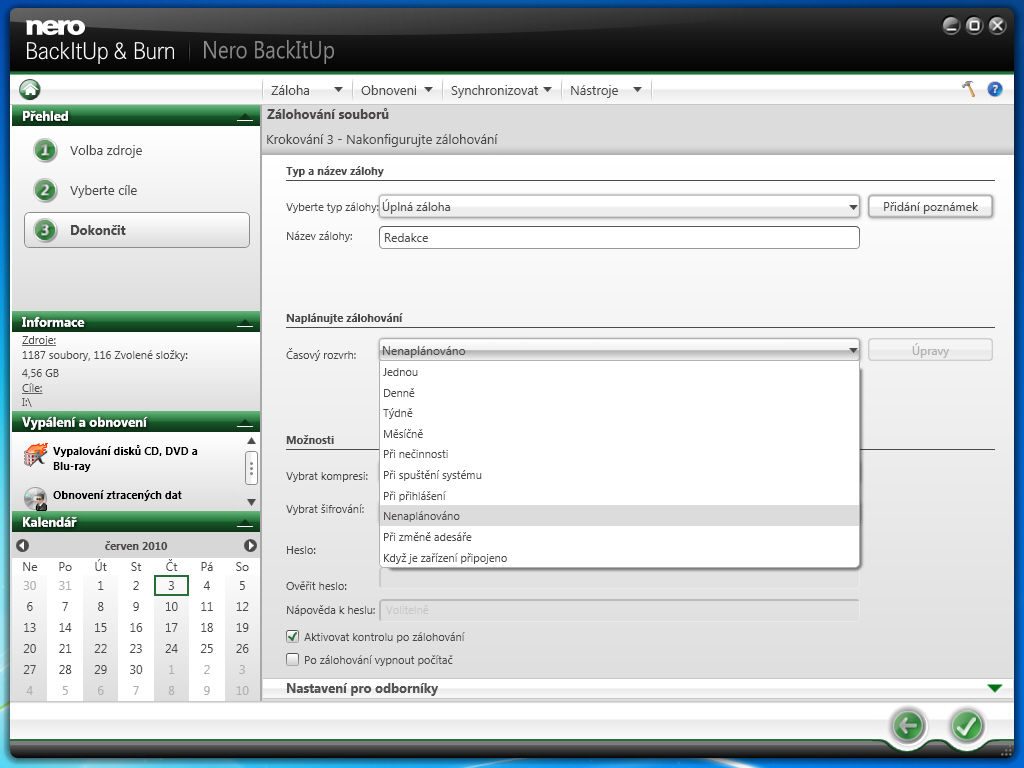
Task: Select 'Týdně' from the schedule list
Action: [x=398, y=413]
